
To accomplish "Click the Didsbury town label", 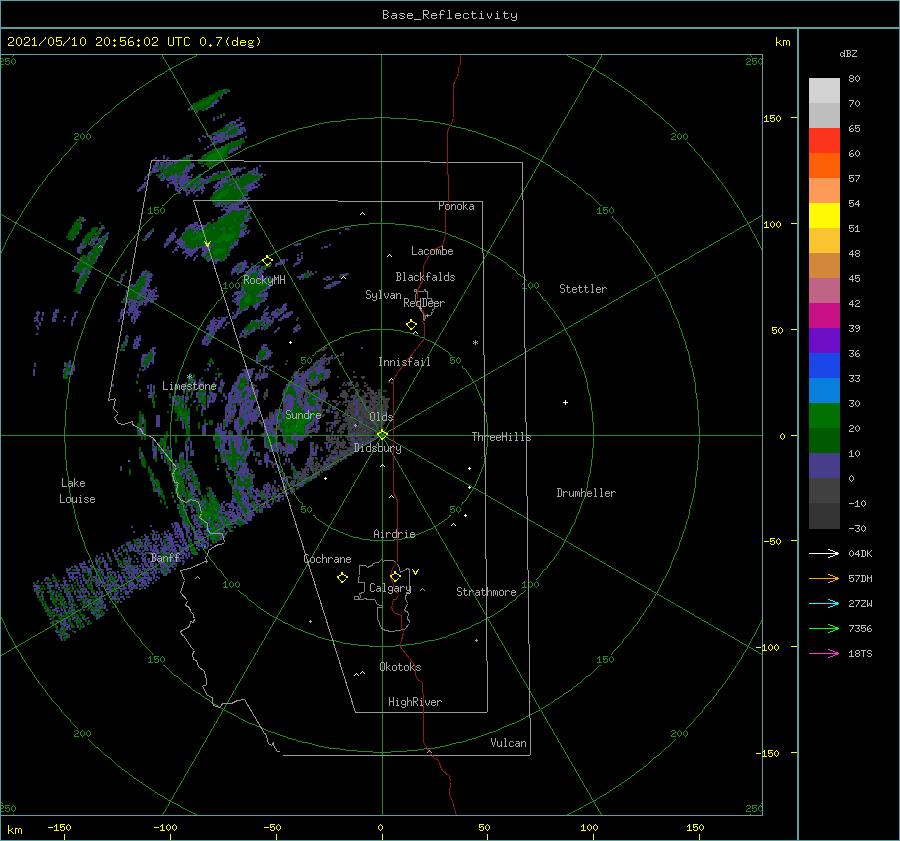I will click(x=377, y=448).
